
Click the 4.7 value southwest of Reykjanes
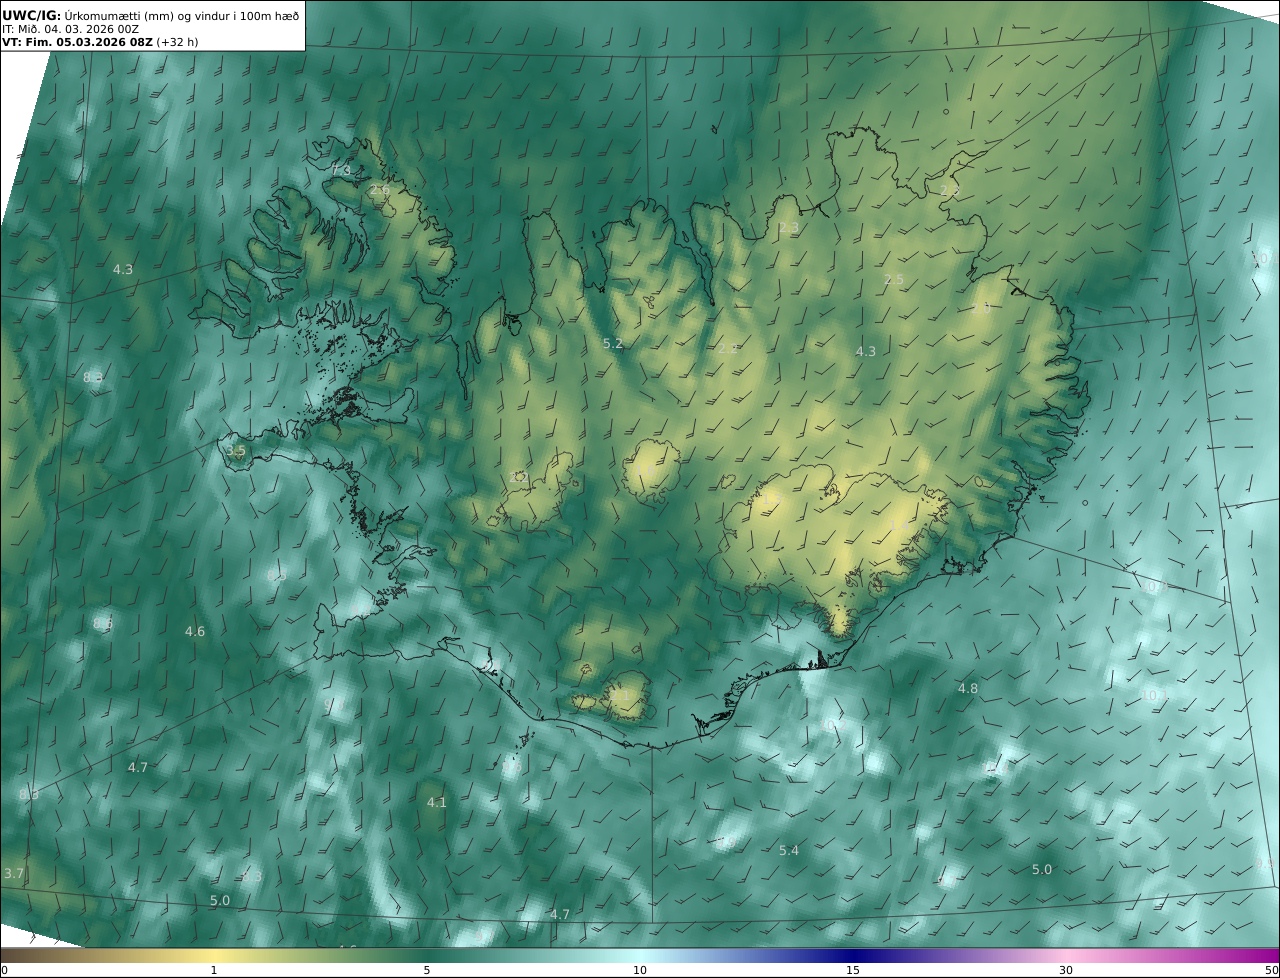coord(138,767)
